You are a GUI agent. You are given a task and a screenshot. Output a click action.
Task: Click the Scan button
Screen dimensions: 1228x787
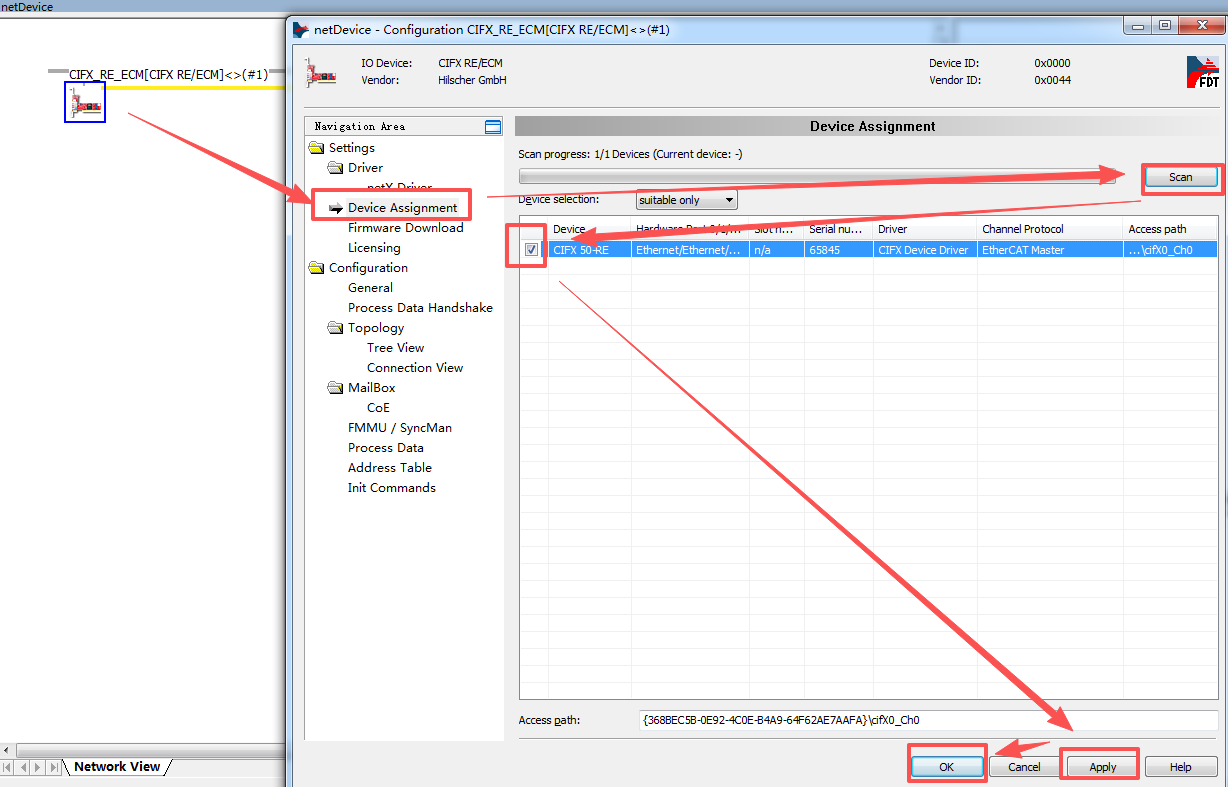(x=1181, y=177)
